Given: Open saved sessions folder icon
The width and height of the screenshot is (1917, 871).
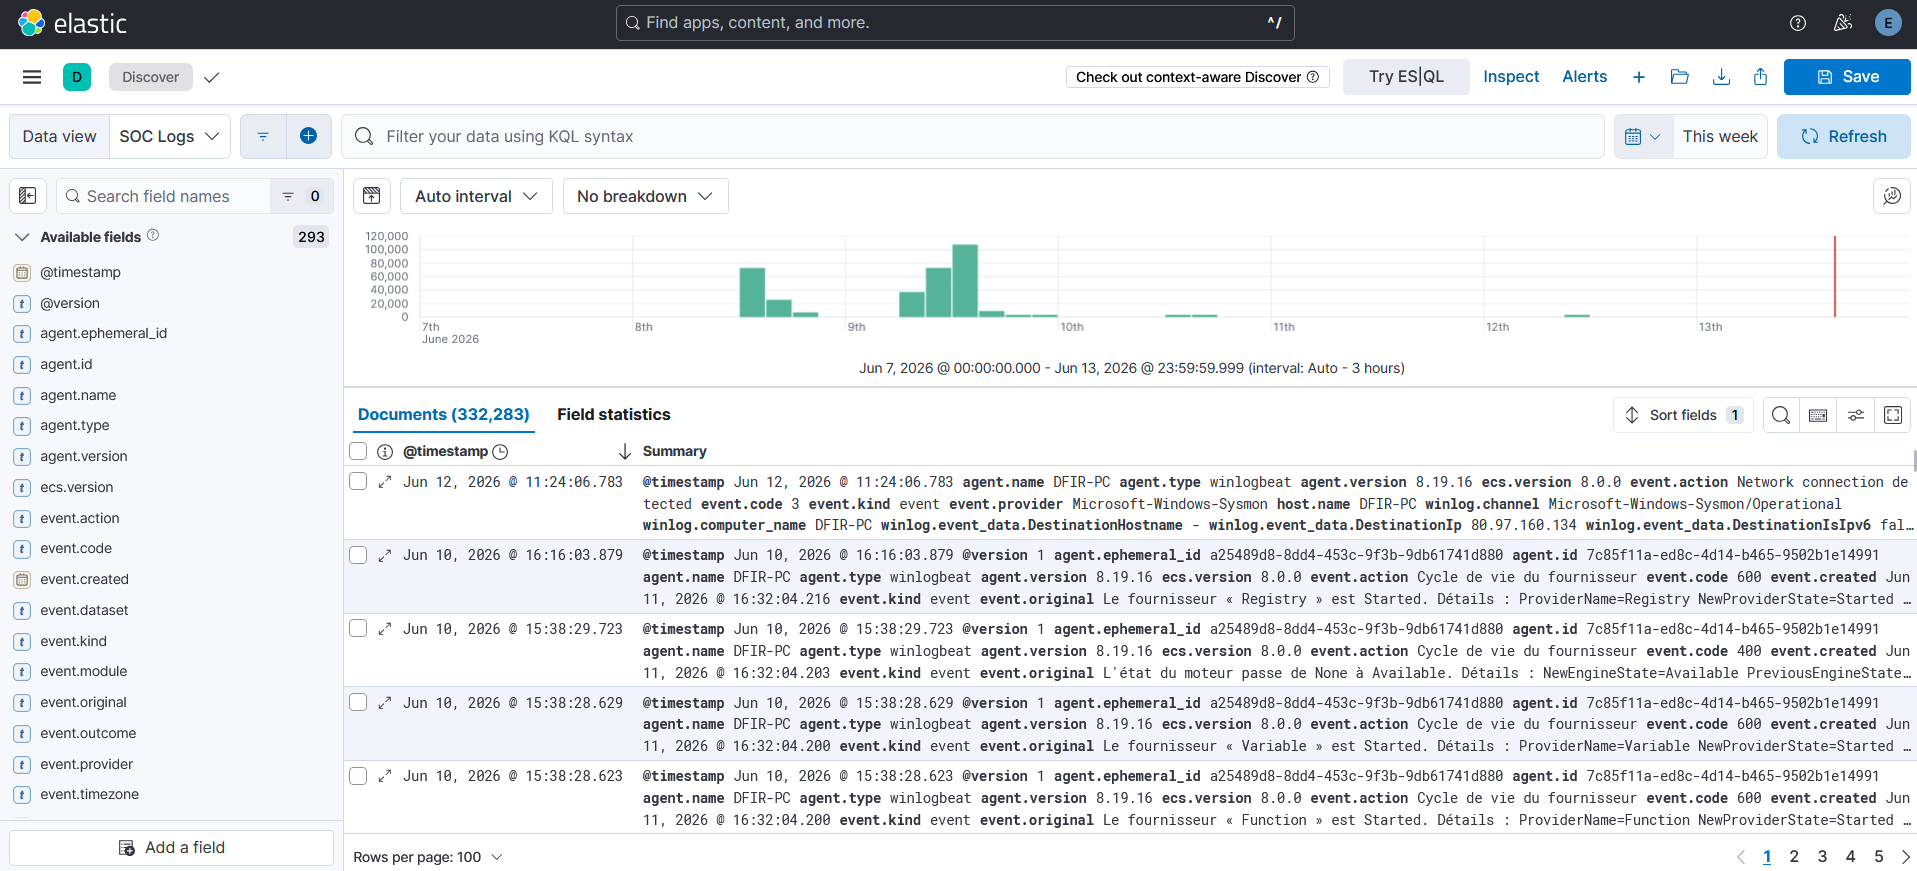Looking at the screenshot, I should 1680,77.
